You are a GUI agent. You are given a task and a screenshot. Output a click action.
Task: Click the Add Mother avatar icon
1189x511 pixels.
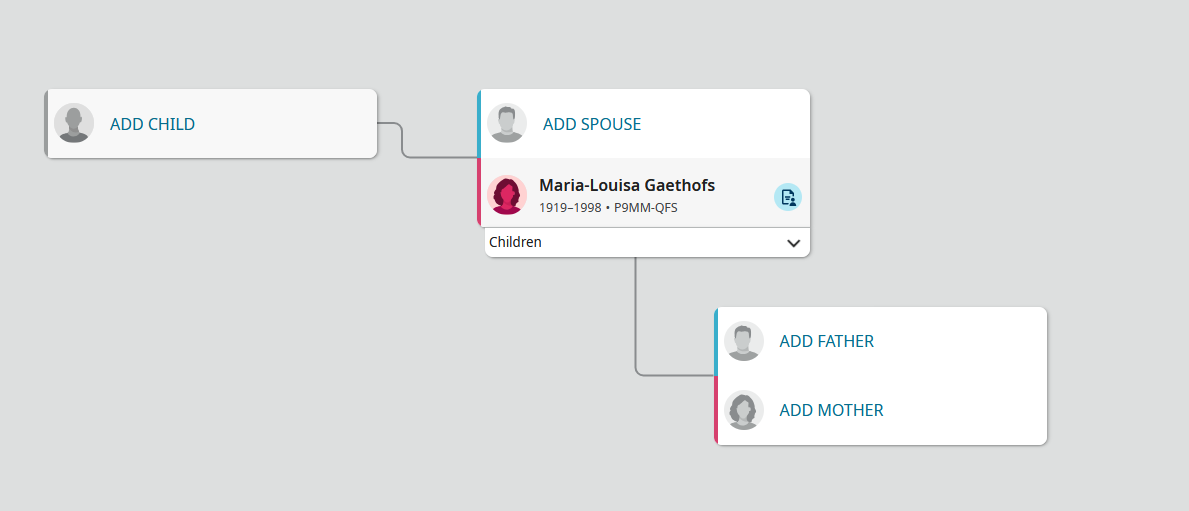(743, 410)
